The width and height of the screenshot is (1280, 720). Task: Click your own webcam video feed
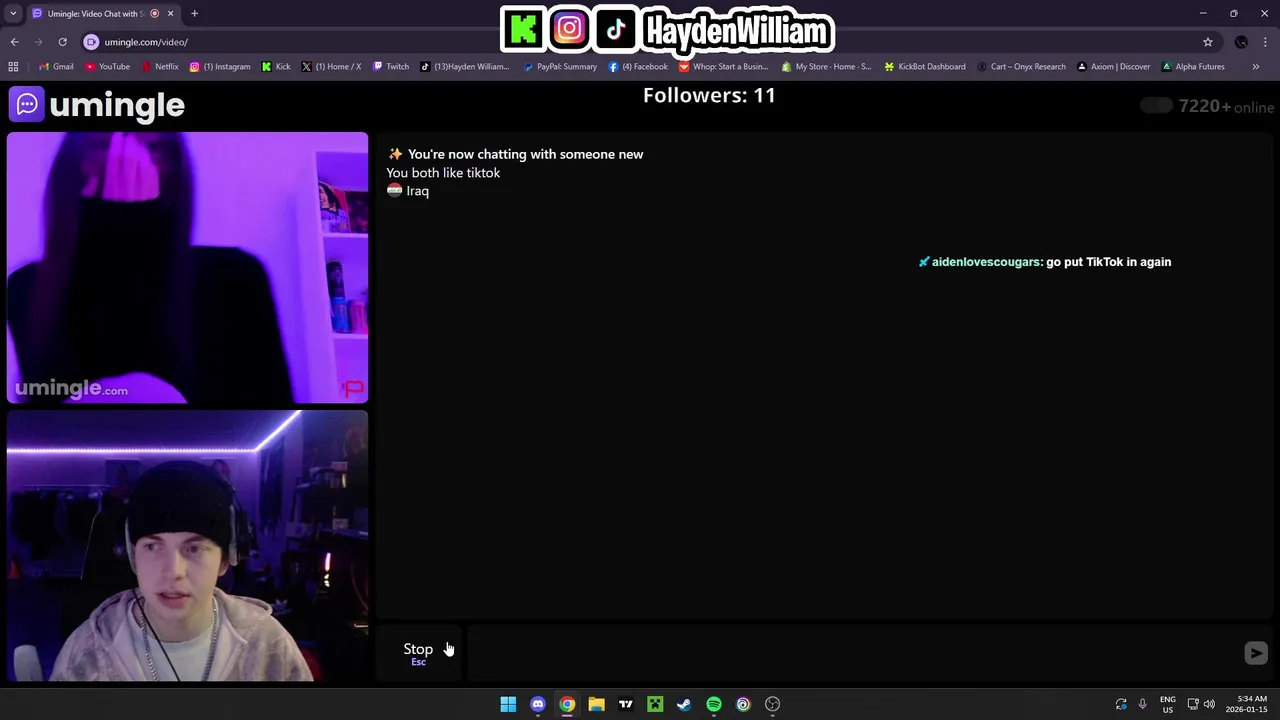pos(187,546)
